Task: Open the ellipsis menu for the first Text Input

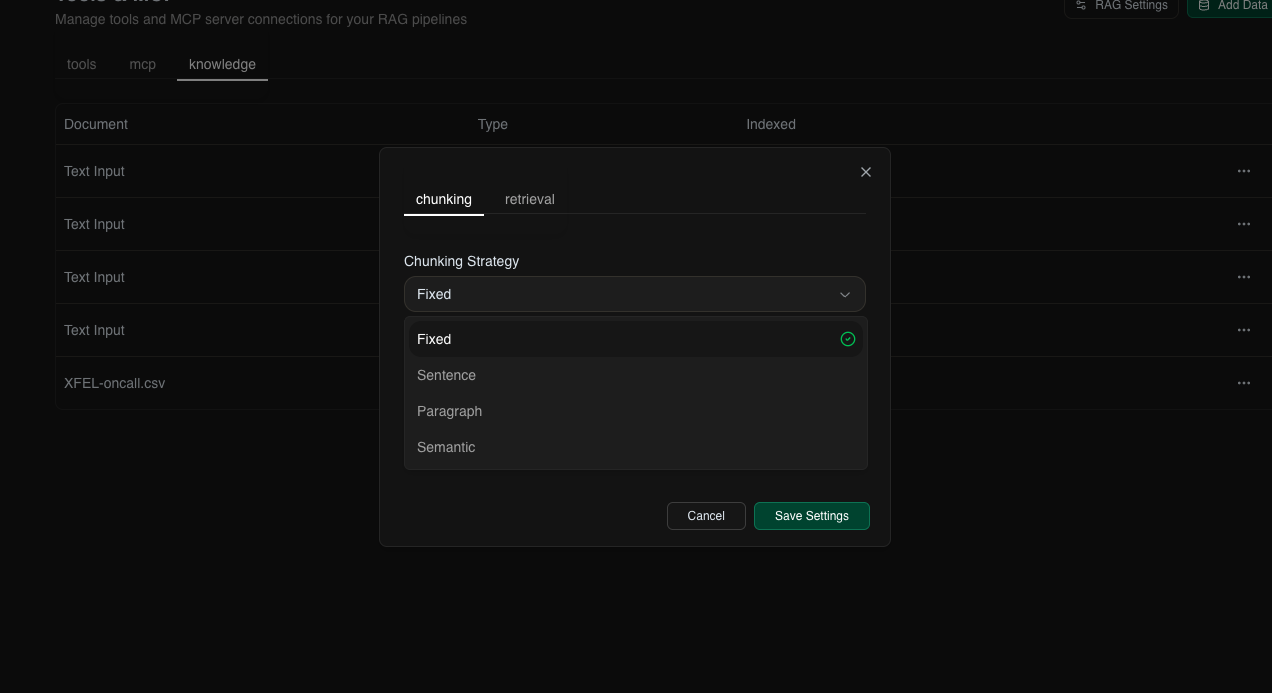Action: pos(1244,171)
